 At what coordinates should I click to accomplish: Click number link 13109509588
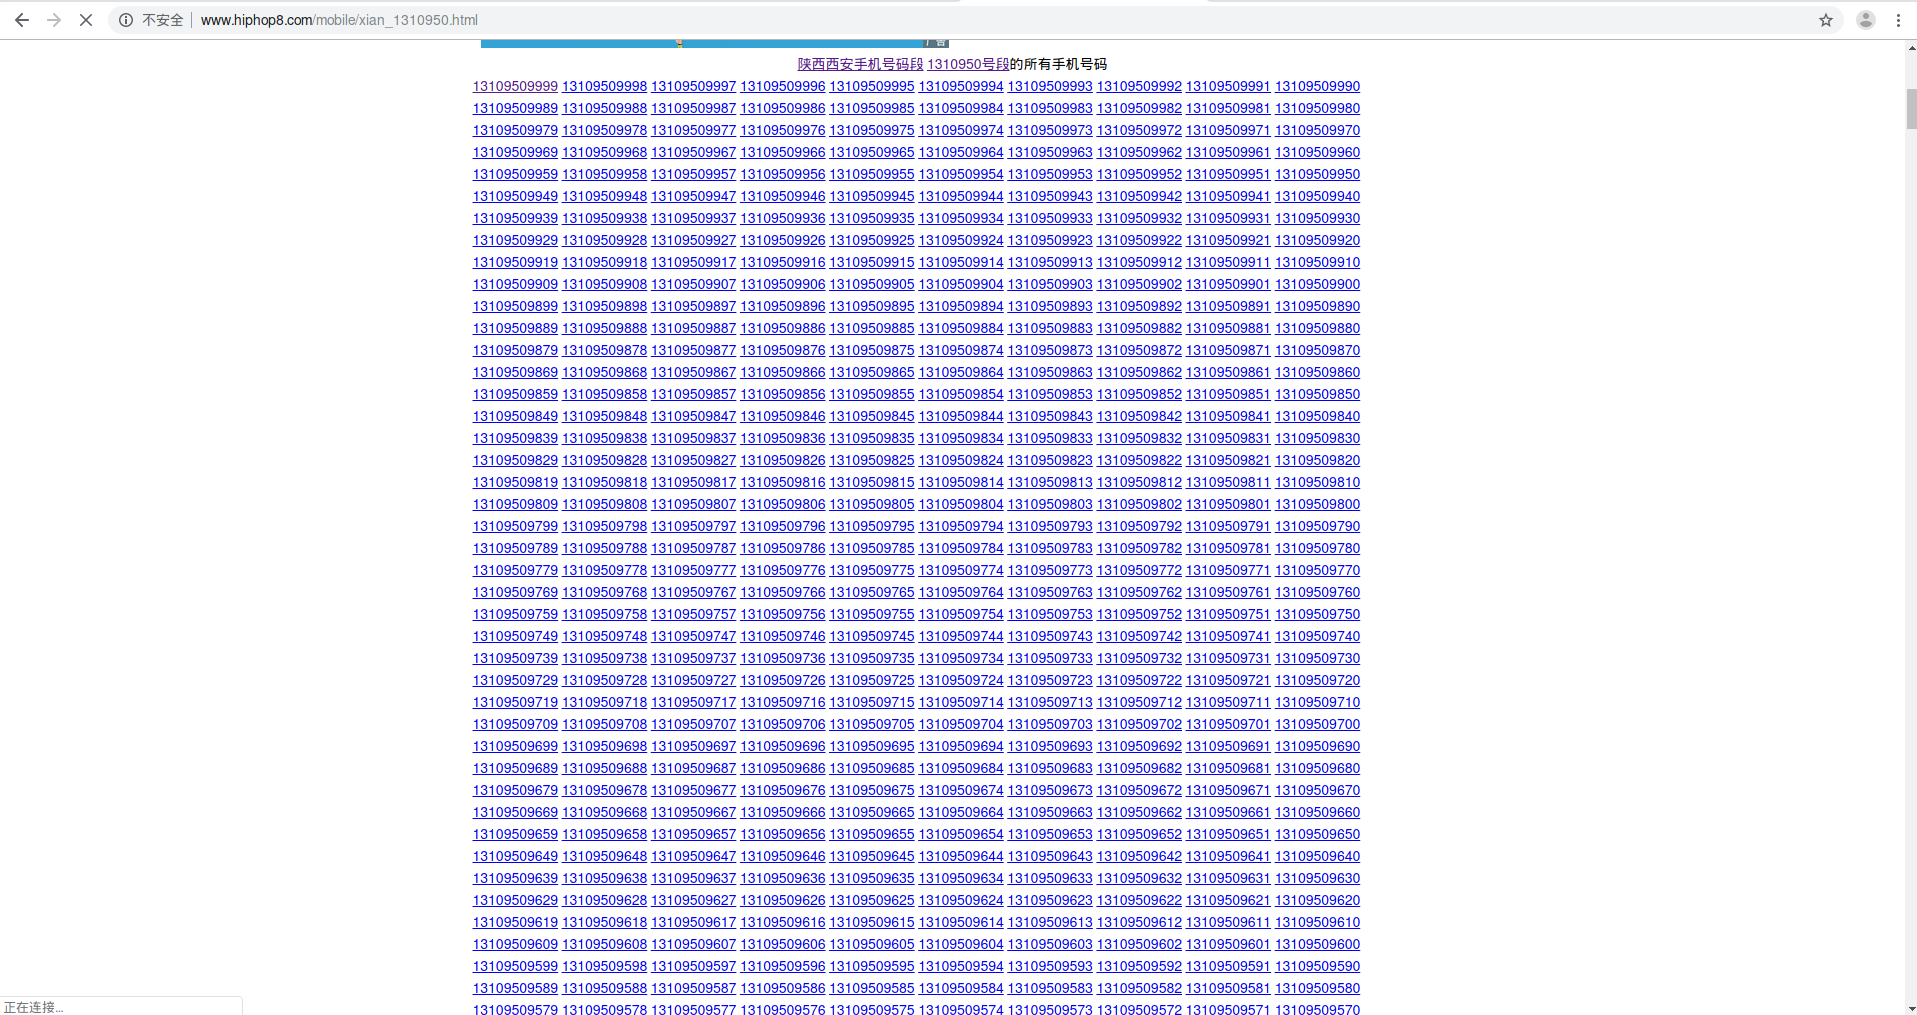tap(604, 989)
